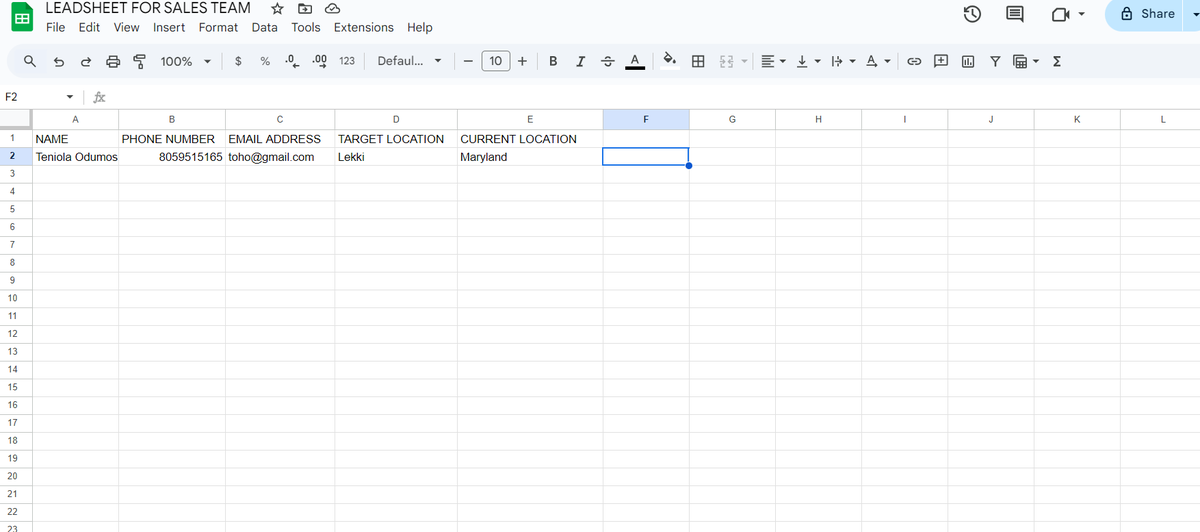Open the text color picker
Image resolution: width=1200 pixels, height=532 pixels.
634,61
